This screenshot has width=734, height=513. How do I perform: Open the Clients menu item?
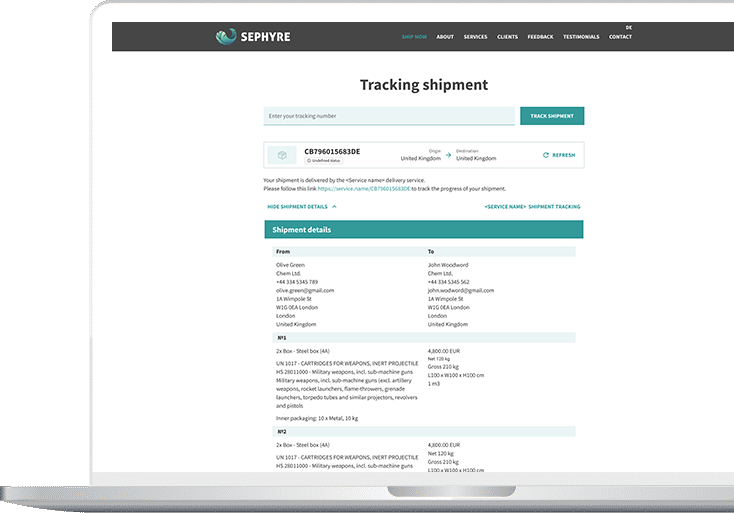coord(507,37)
